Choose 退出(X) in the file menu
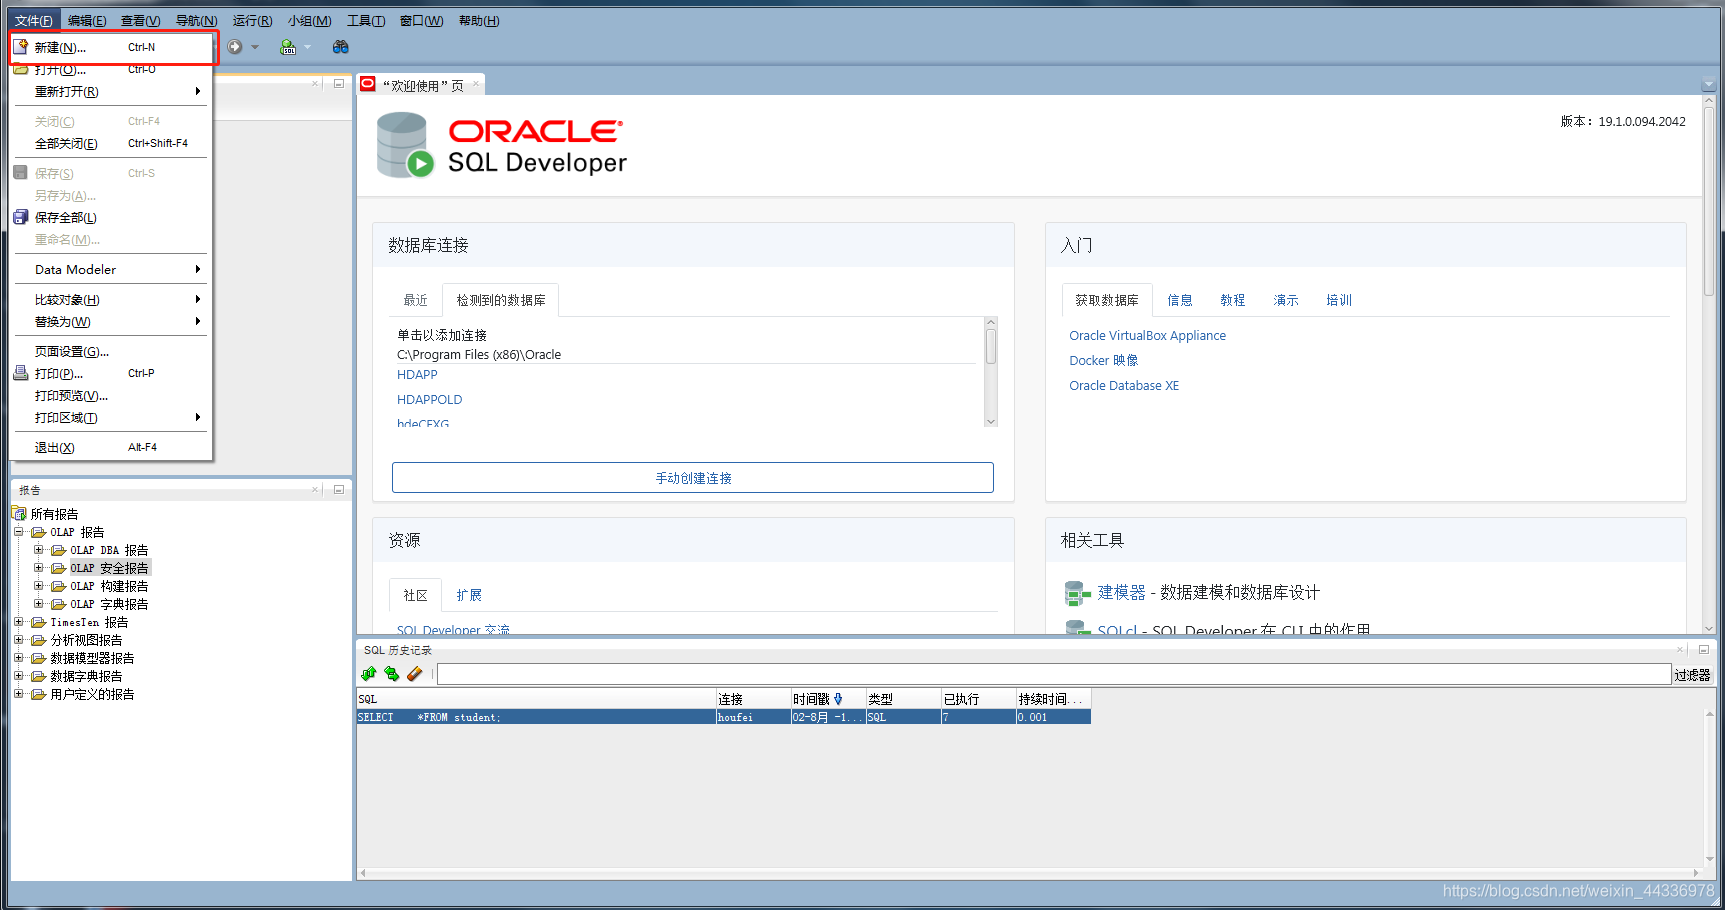Viewport: 1725px width, 910px height. [110, 447]
